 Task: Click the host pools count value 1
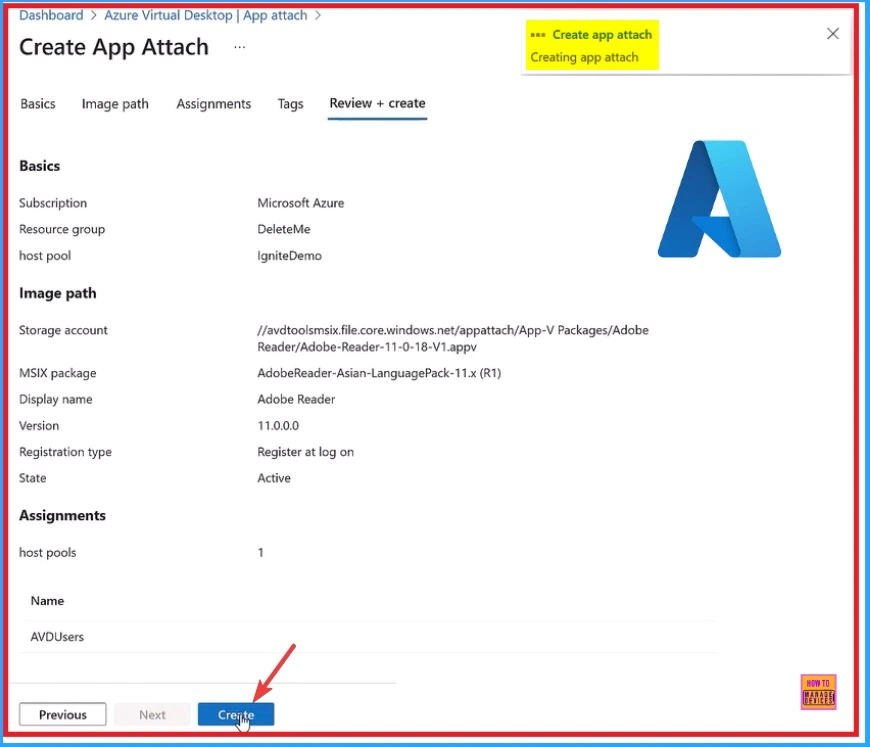tap(260, 553)
